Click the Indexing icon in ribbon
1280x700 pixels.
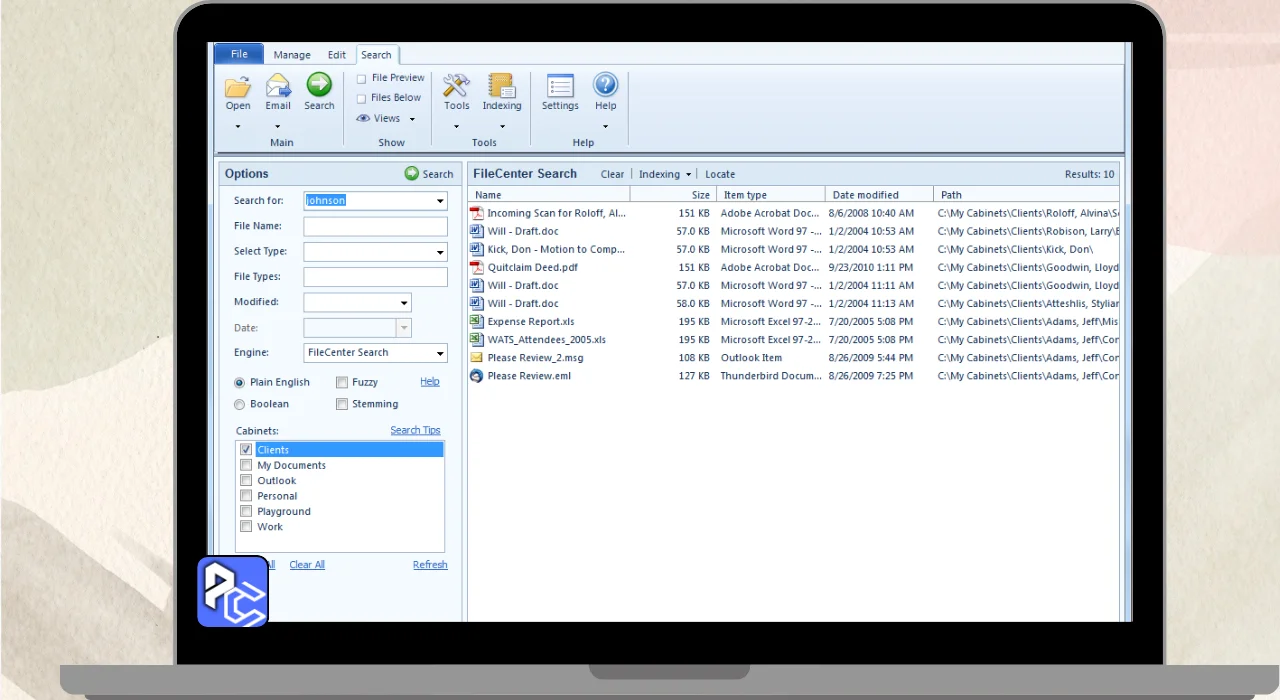click(501, 87)
